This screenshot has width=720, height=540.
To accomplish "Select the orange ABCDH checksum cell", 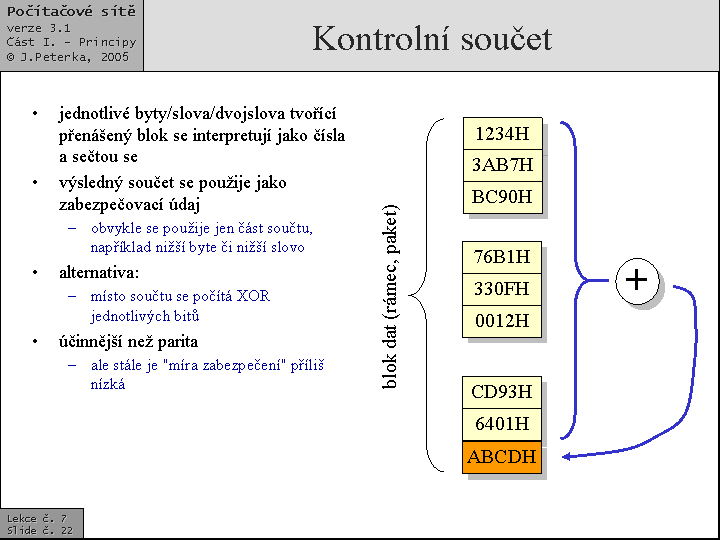I will [502, 457].
